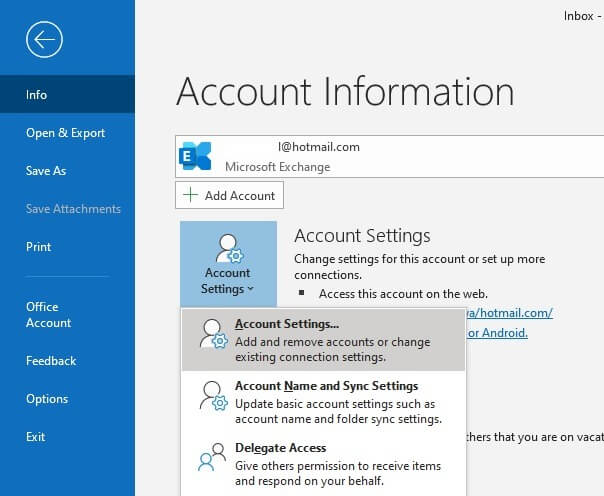604x496 pixels.
Task: Select Account Settings... menu entry
Action: tap(324, 340)
